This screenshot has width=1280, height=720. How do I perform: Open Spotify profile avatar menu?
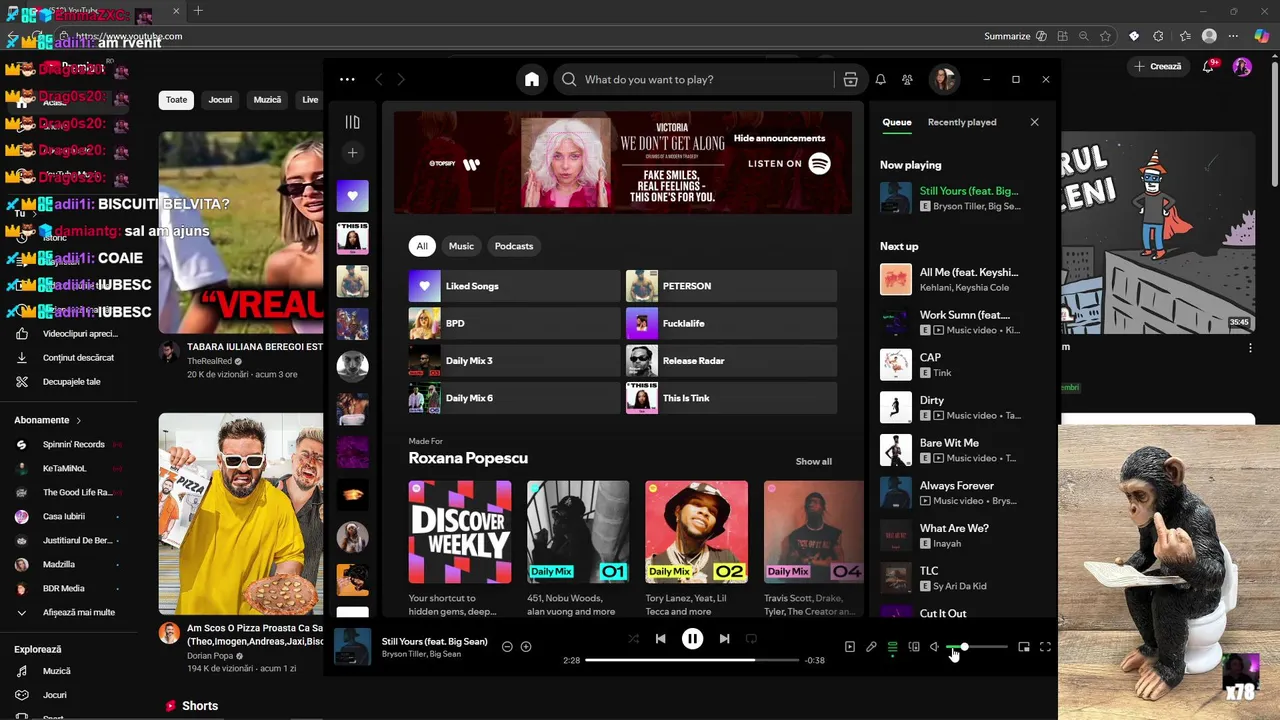[944, 79]
